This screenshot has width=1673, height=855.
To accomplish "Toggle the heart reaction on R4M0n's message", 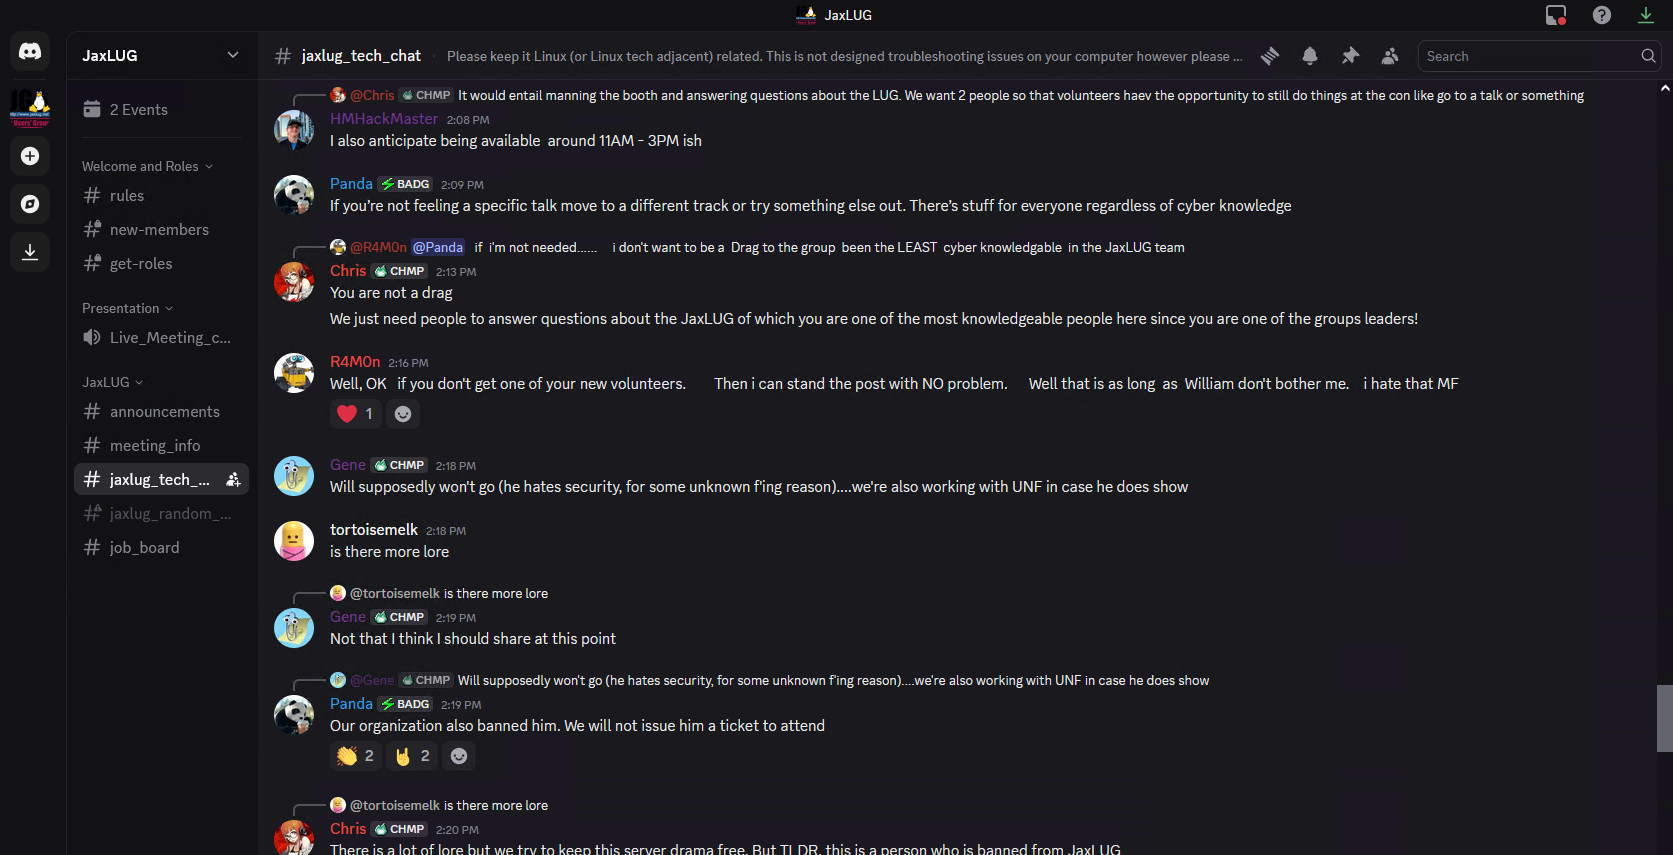I will tap(355, 413).
